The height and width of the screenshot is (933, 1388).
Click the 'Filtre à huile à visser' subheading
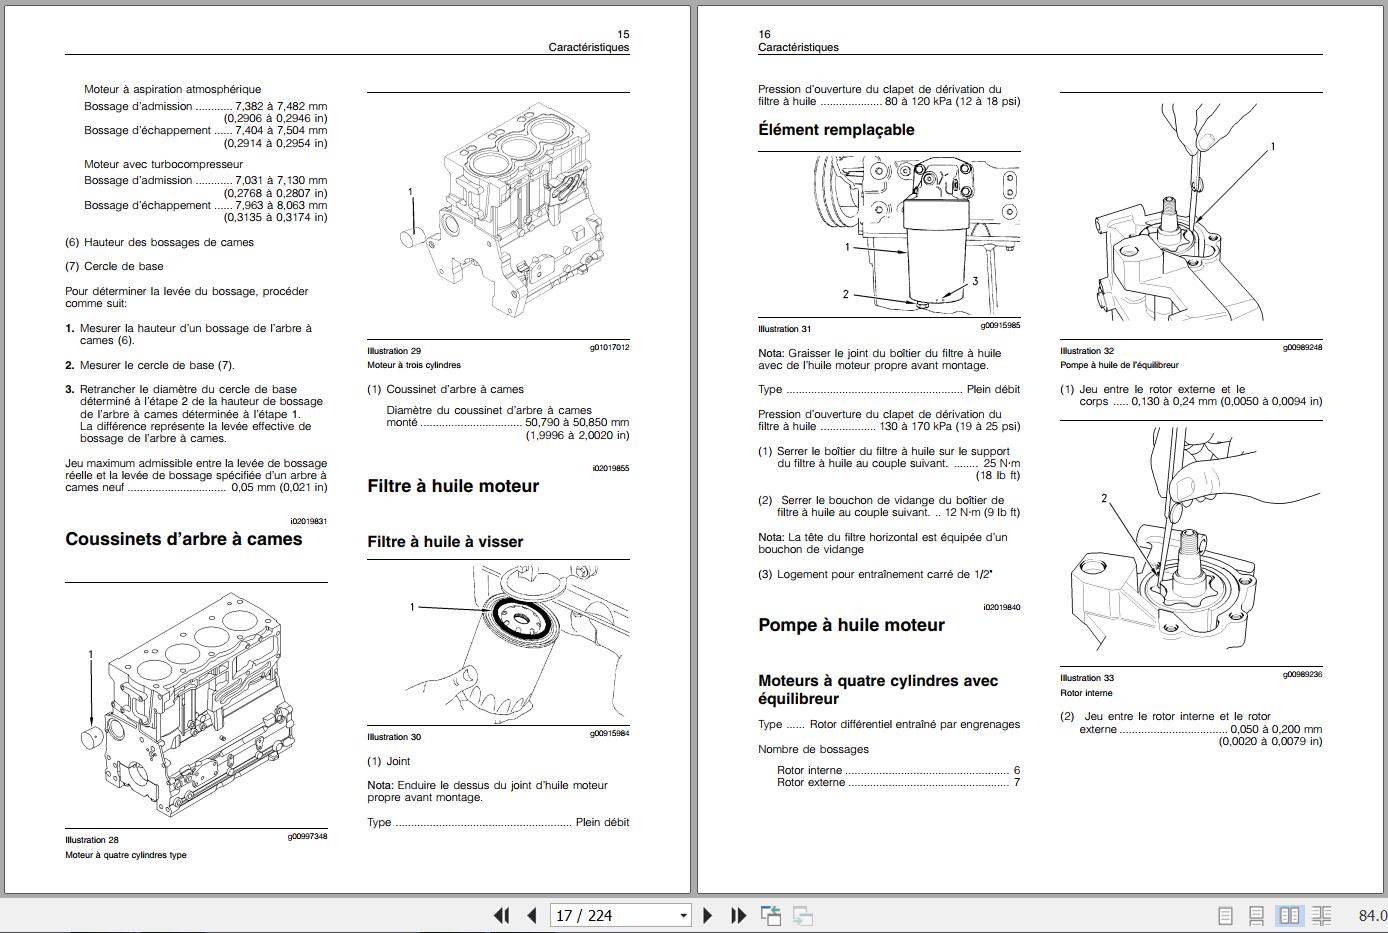pyautogui.click(x=445, y=541)
